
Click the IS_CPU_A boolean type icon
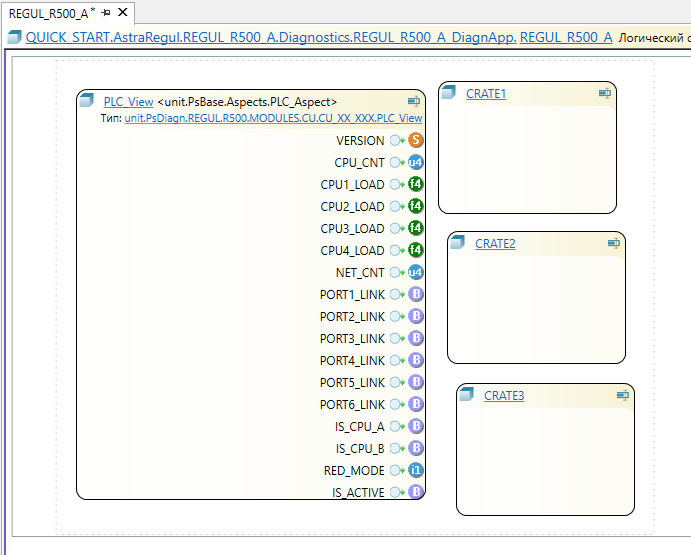point(416,427)
